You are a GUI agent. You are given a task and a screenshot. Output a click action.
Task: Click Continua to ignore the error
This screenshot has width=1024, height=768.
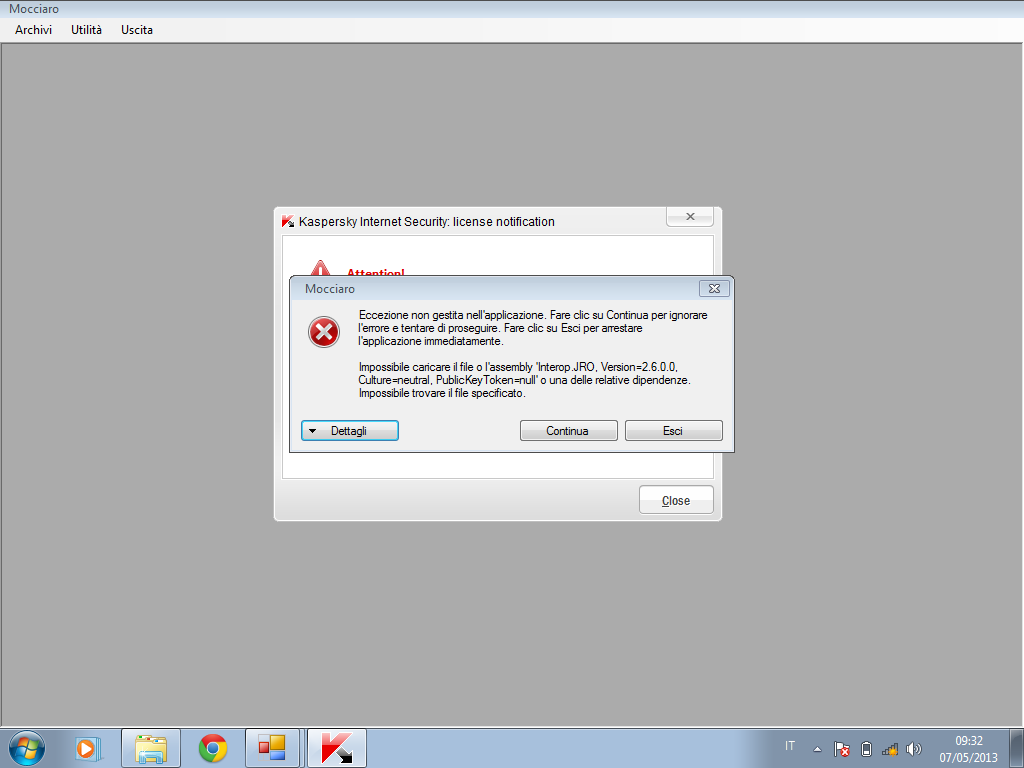(568, 431)
